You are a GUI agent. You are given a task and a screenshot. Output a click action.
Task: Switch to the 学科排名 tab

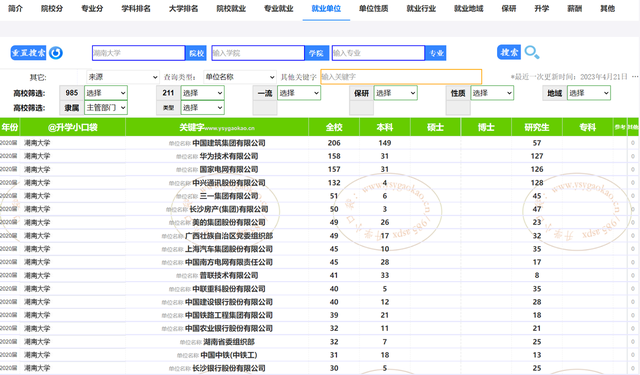click(136, 8)
